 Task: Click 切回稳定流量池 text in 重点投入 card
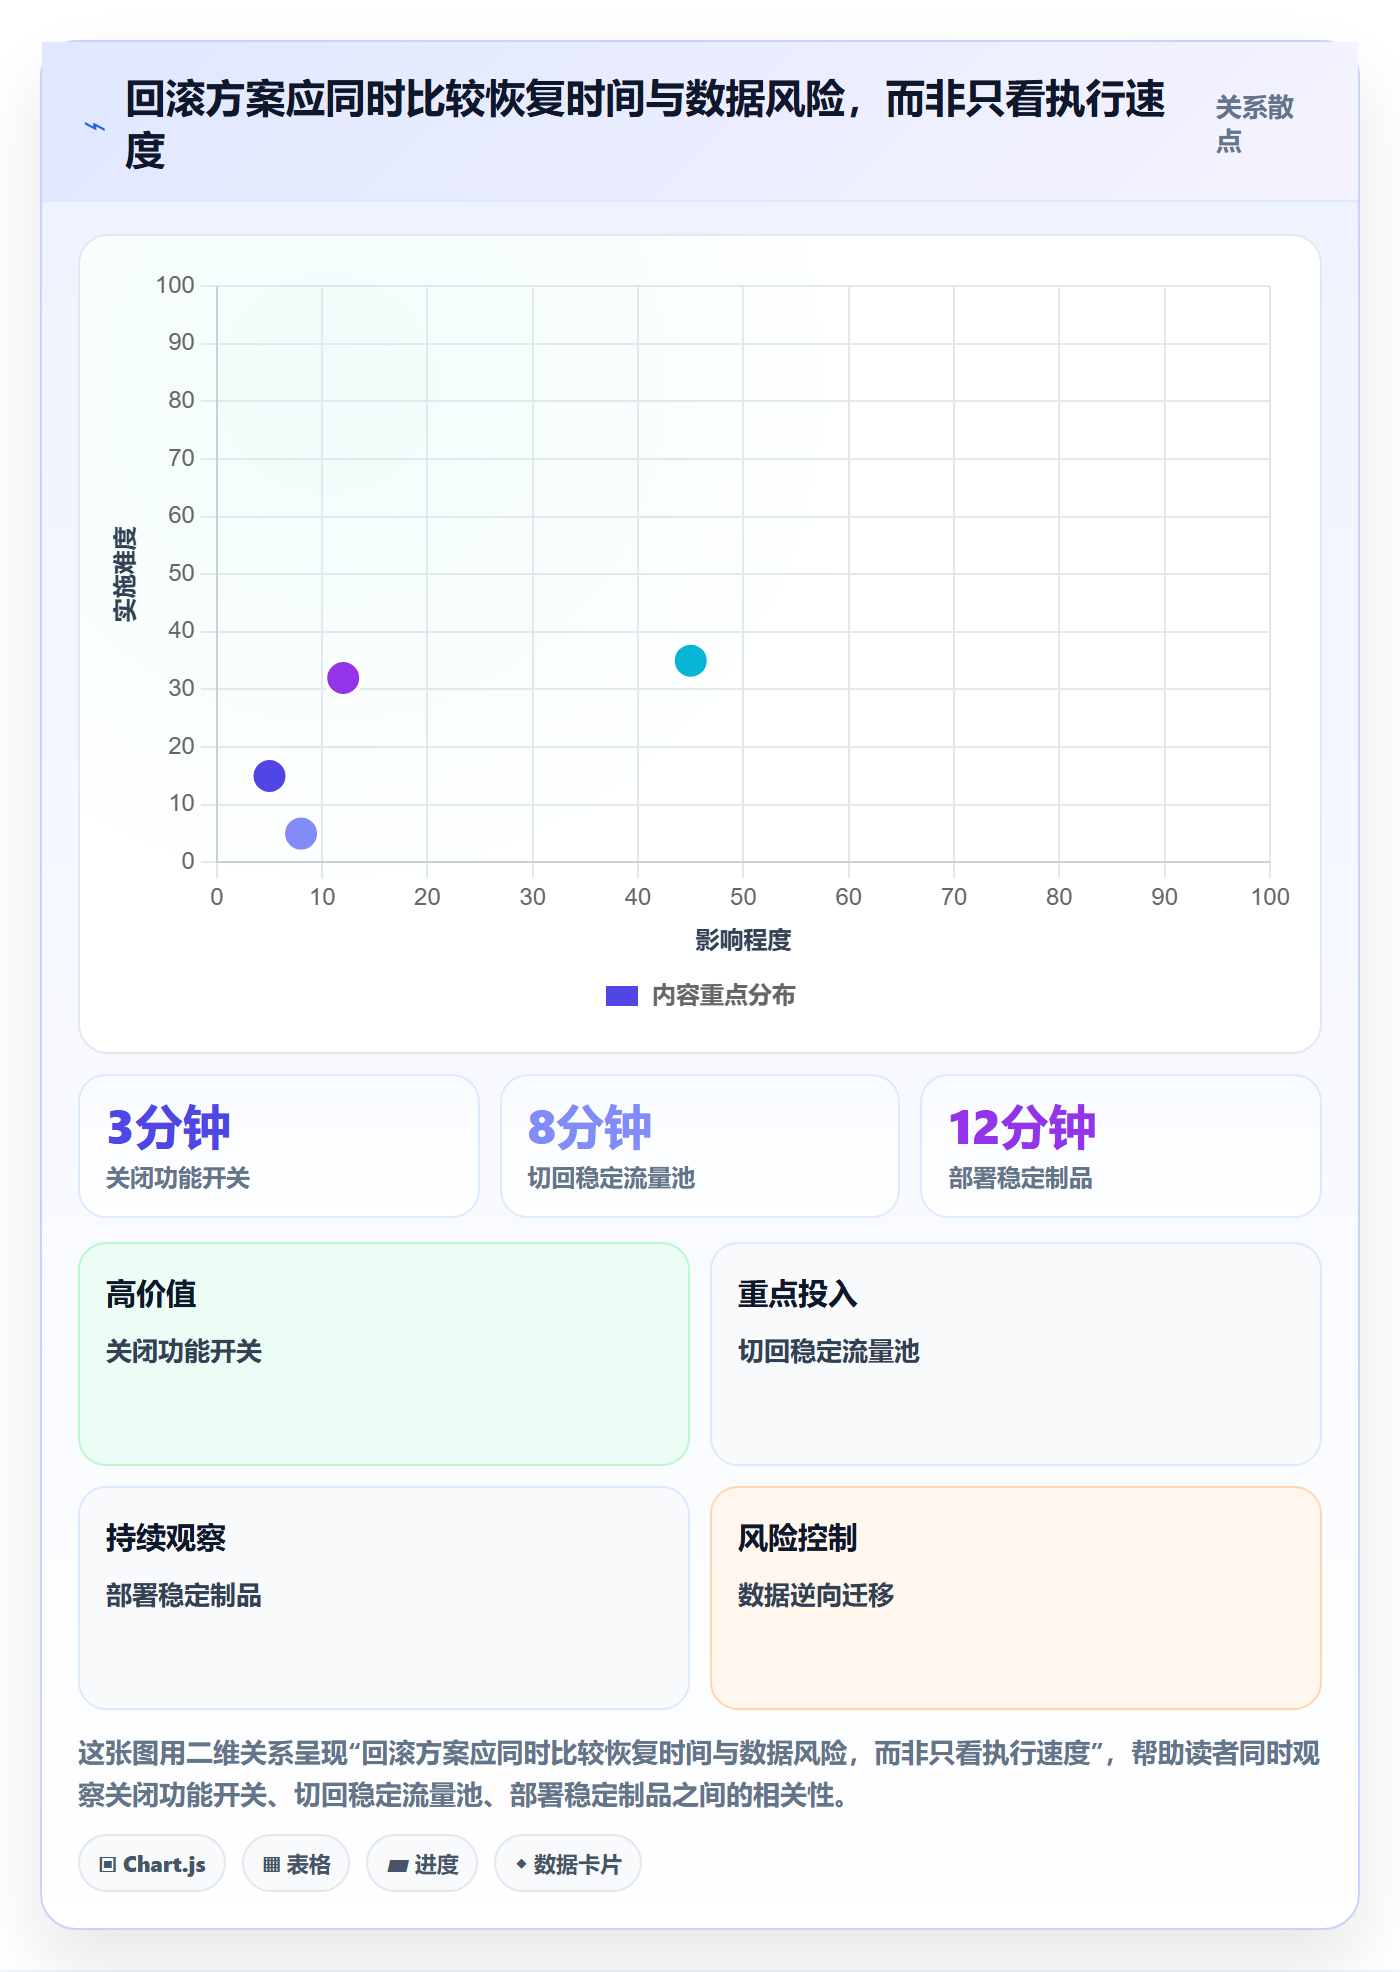829,1351
